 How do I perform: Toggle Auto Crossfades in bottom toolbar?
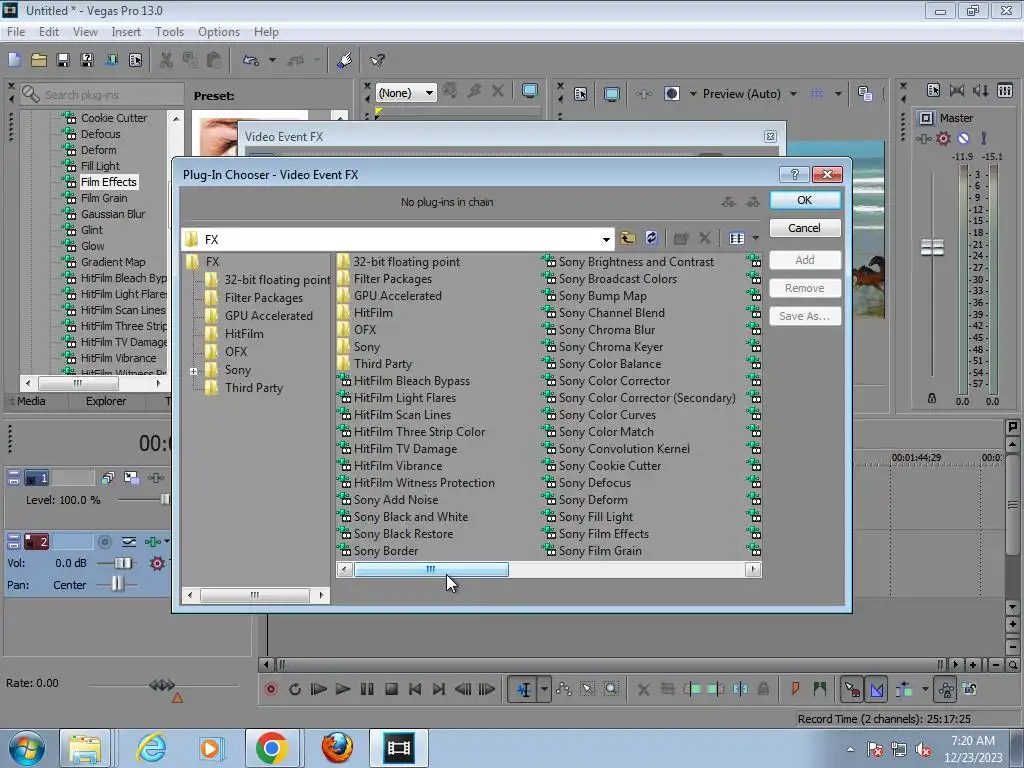click(x=876, y=689)
